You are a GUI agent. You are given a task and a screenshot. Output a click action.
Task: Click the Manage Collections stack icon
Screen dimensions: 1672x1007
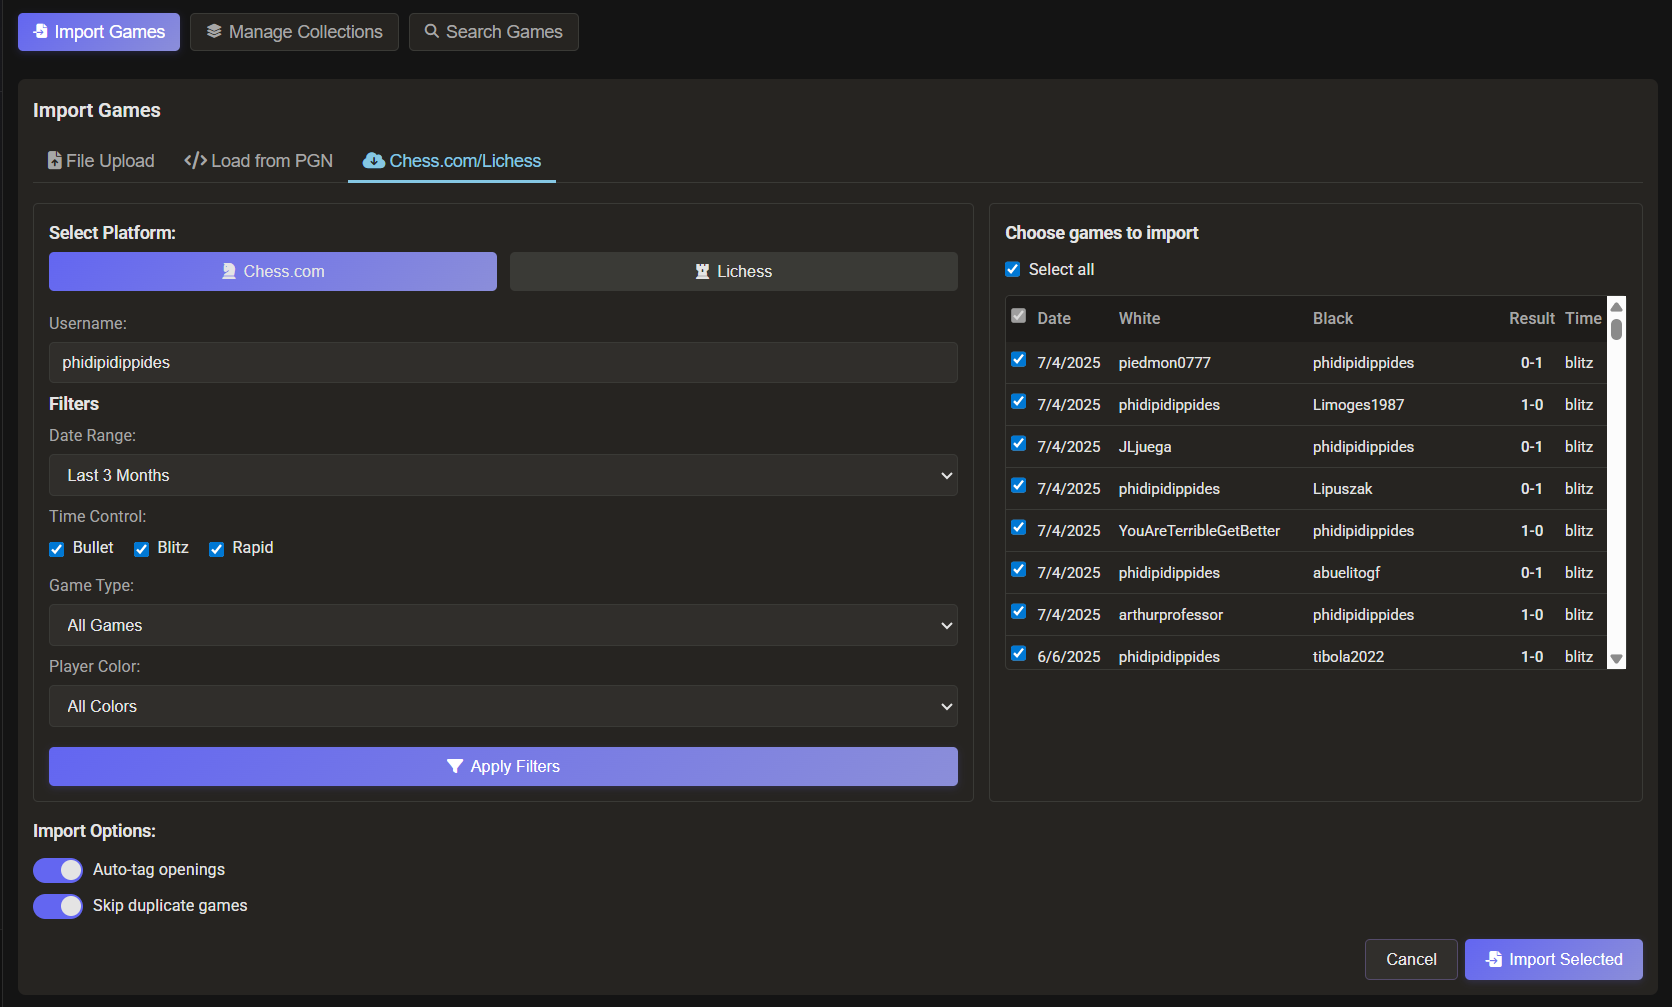tap(214, 32)
